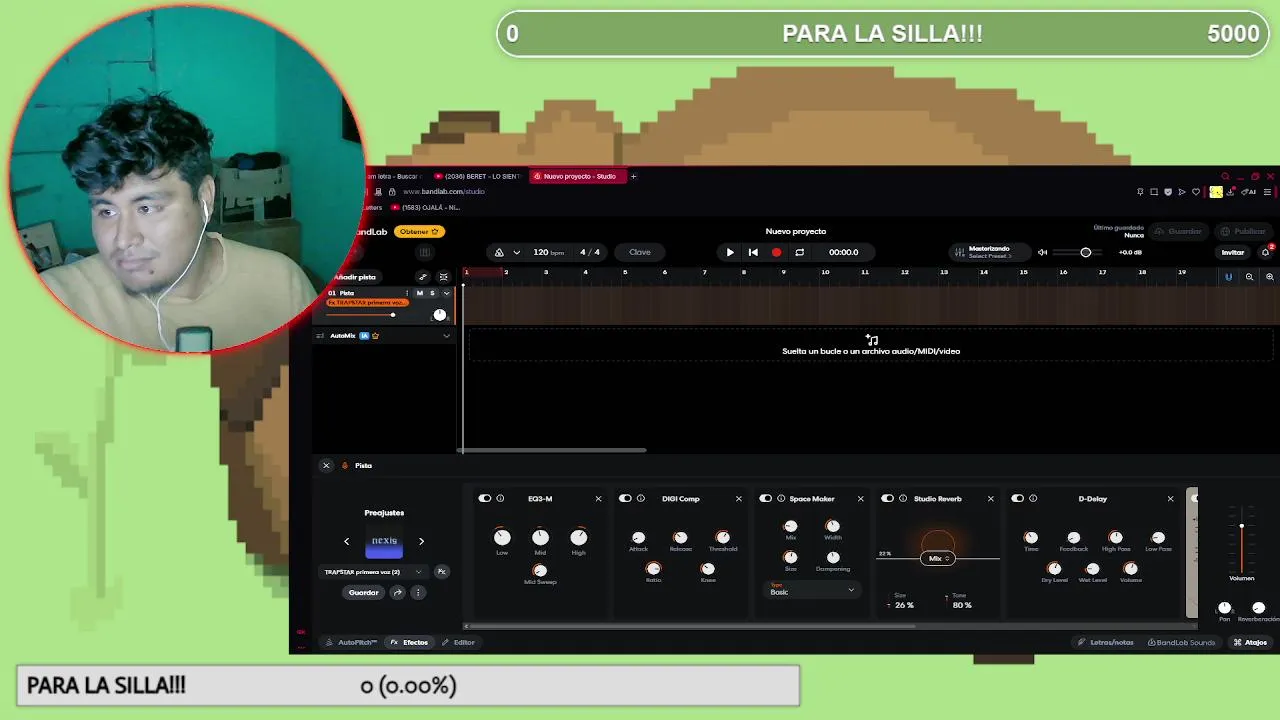Toggle the Studio Reverb power switch
The width and height of the screenshot is (1280, 720).
tap(887, 498)
